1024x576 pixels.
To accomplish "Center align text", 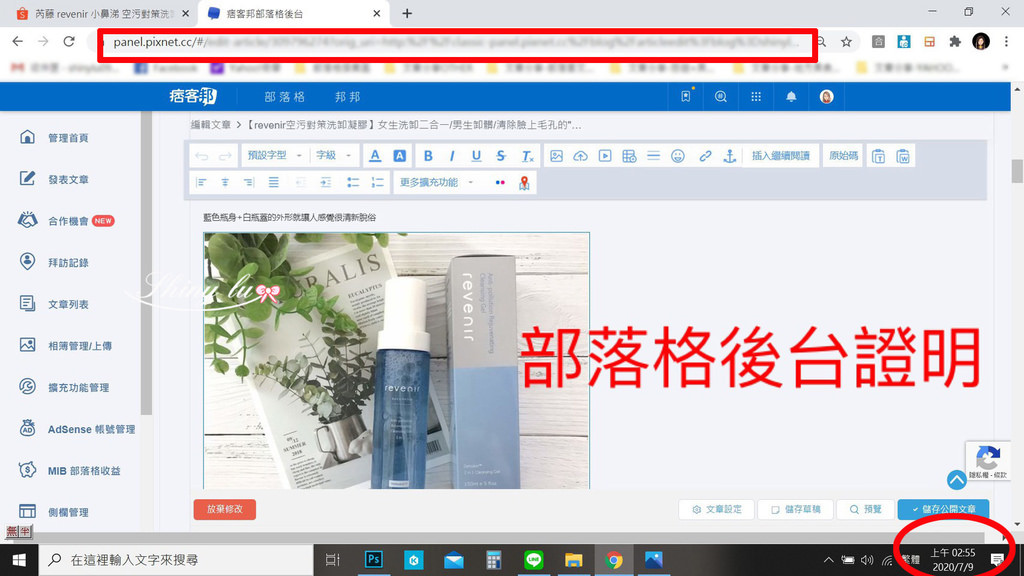I will [225, 183].
